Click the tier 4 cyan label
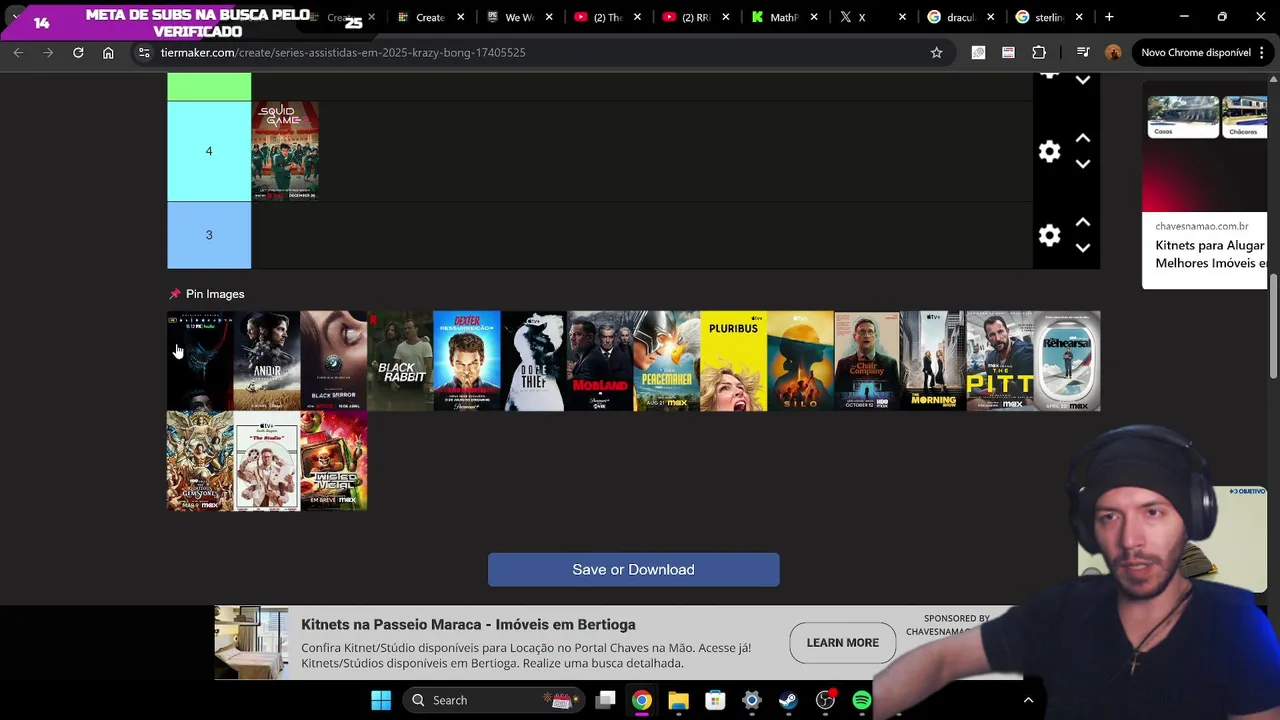The height and width of the screenshot is (720, 1280). coord(209,151)
